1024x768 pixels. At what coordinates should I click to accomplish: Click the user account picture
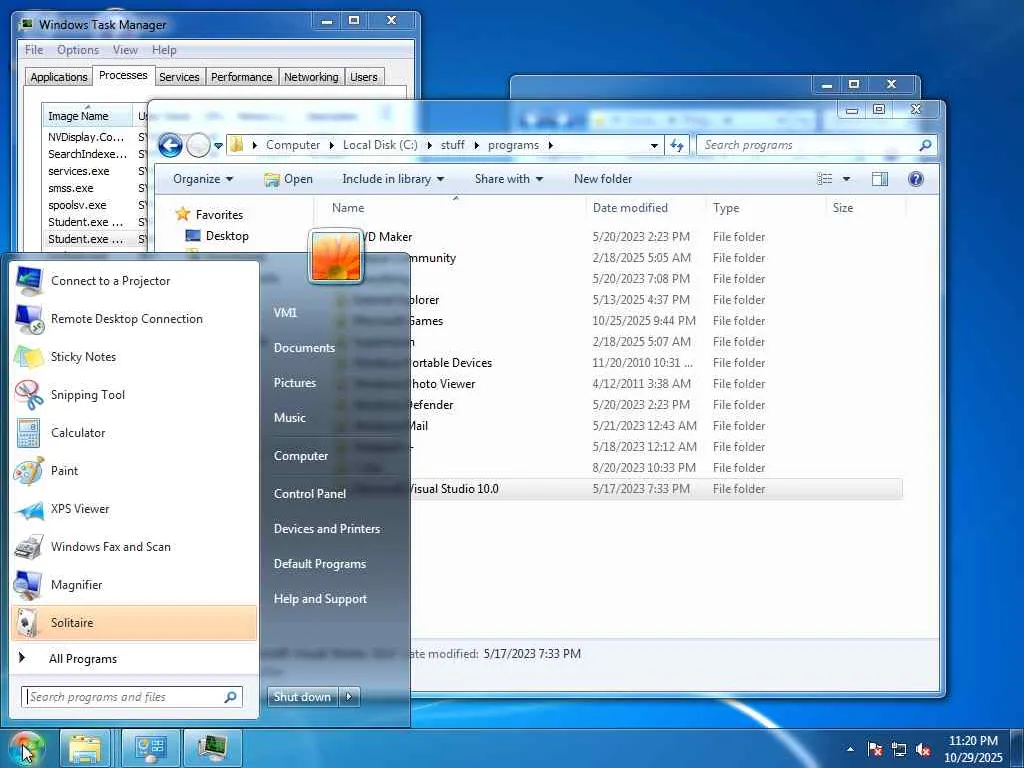click(x=335, y=256)
